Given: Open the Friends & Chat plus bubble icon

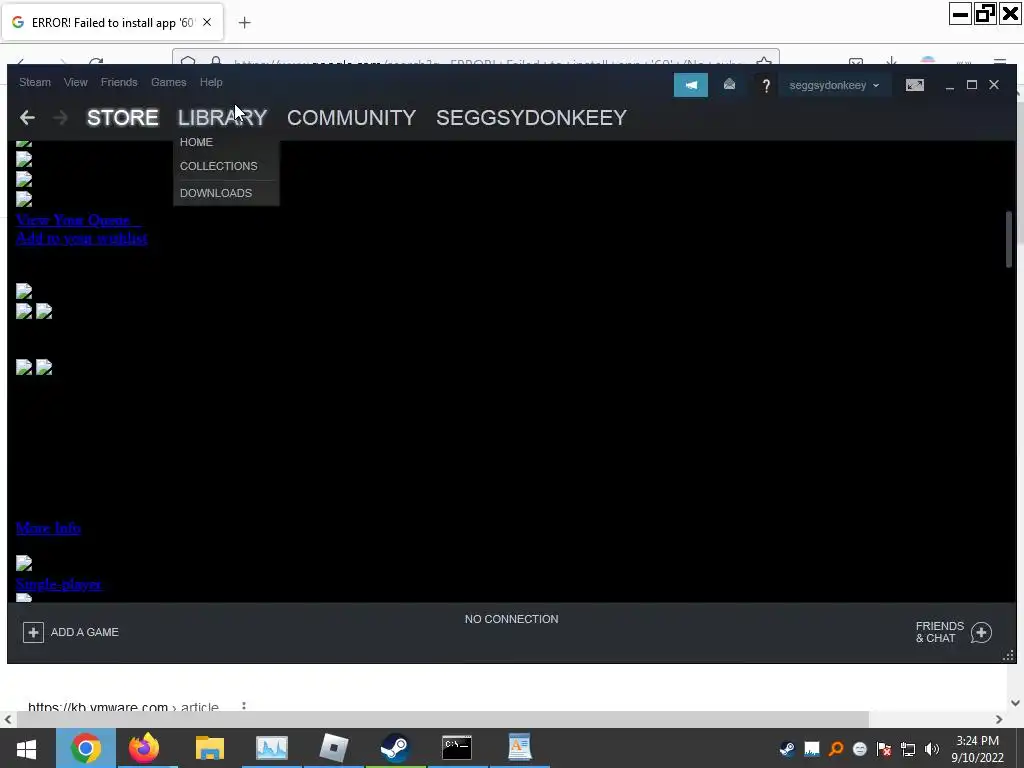Looking at the screenshot, I should coord(981,632).
